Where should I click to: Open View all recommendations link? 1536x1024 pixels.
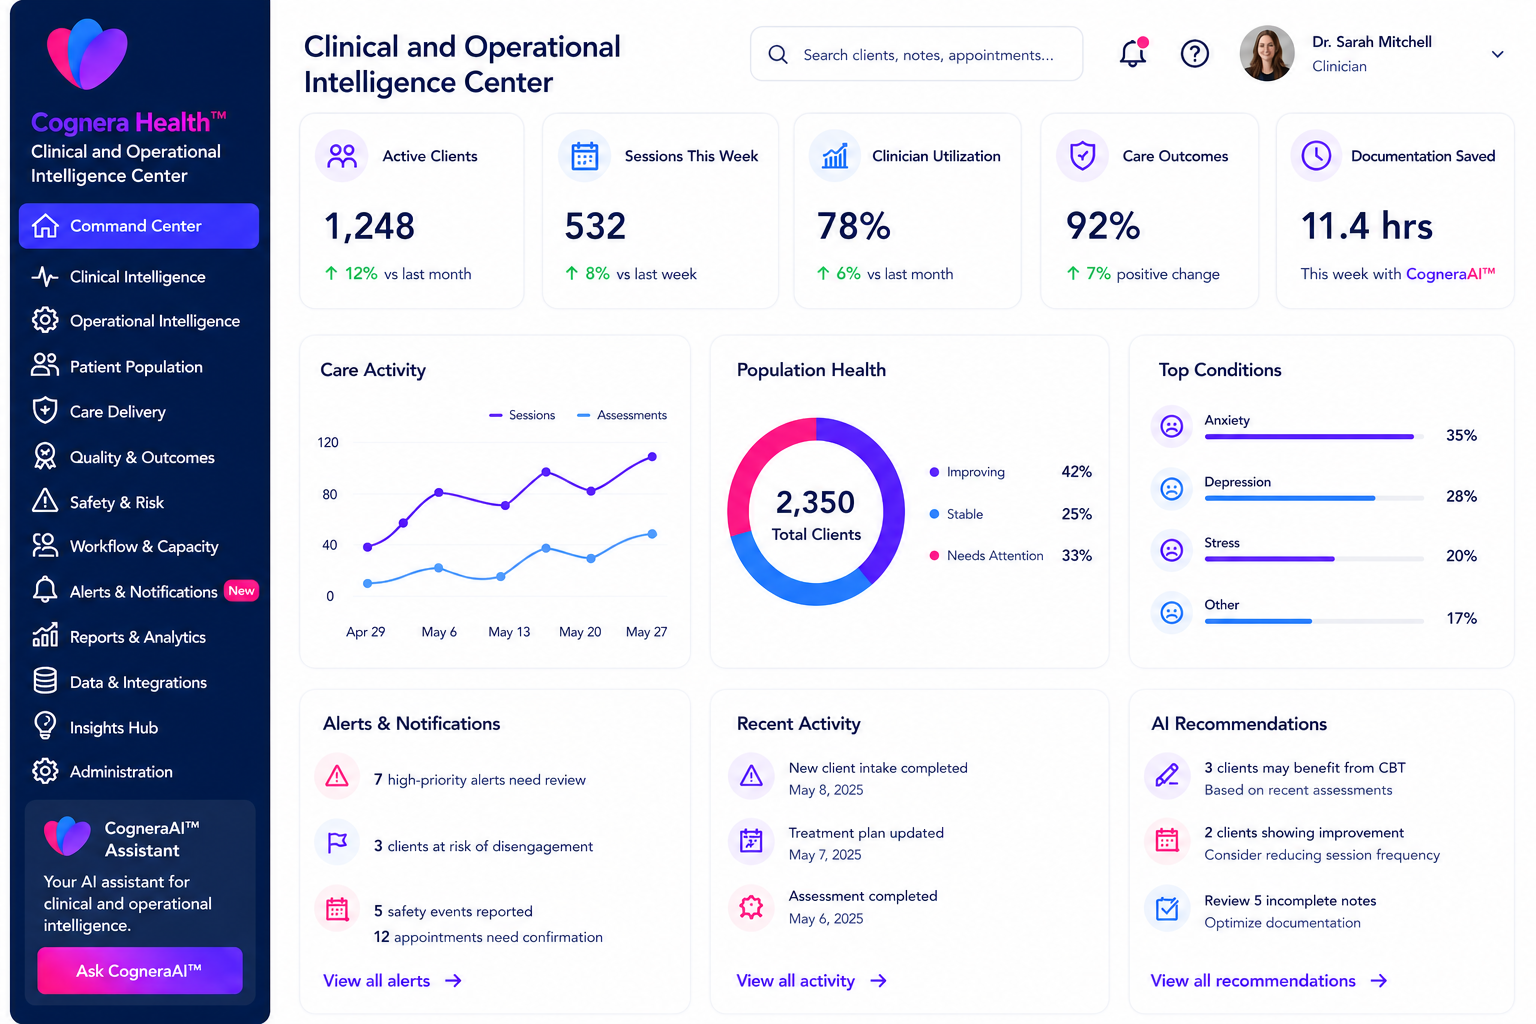click(1269, 981)
